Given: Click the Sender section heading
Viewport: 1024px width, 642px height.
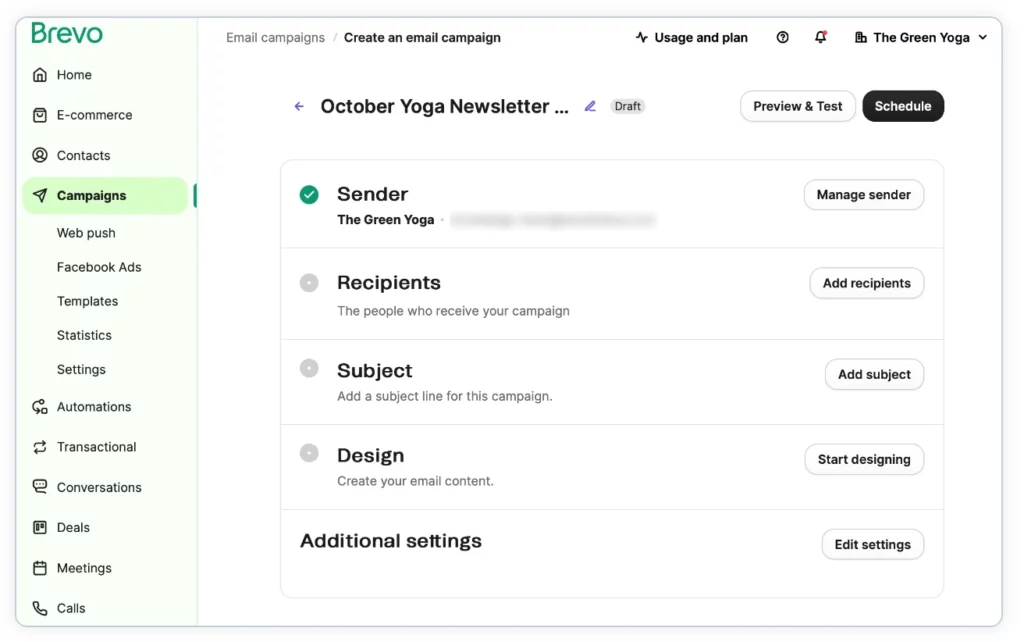Looking at the screenshot, I should pyautogui.click(x=372, y=195).
